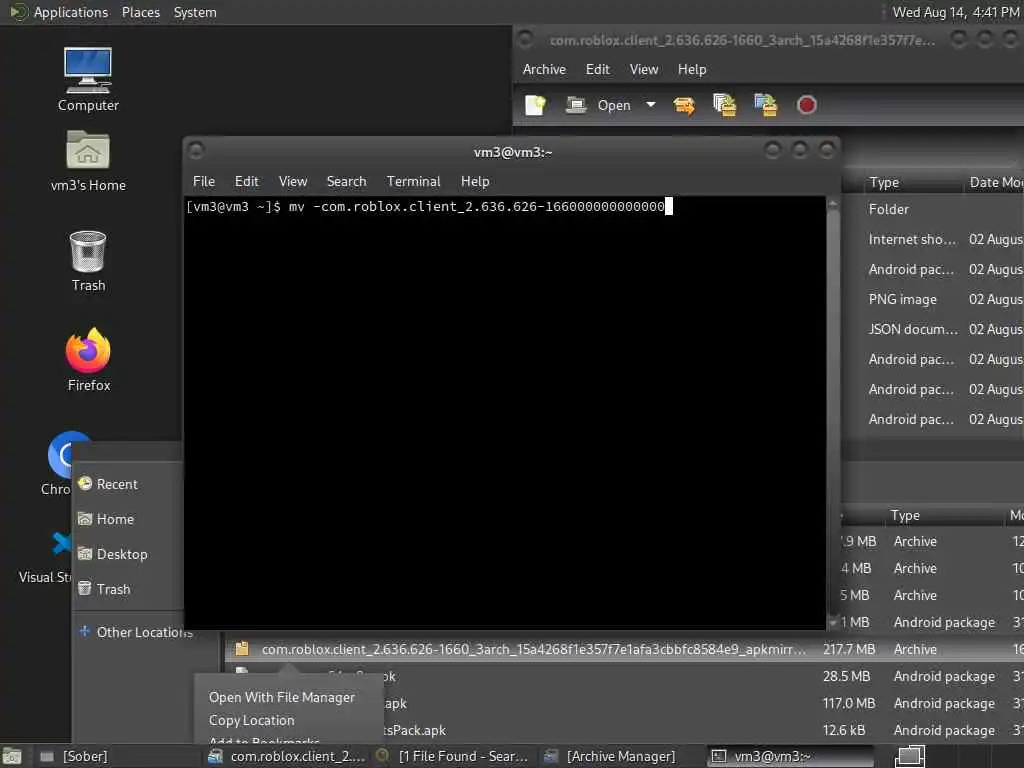The height and width of the screenshot is (768, 1024).
Task: Launch Firefox from the desktop
Action: click(x=88, y=359)
